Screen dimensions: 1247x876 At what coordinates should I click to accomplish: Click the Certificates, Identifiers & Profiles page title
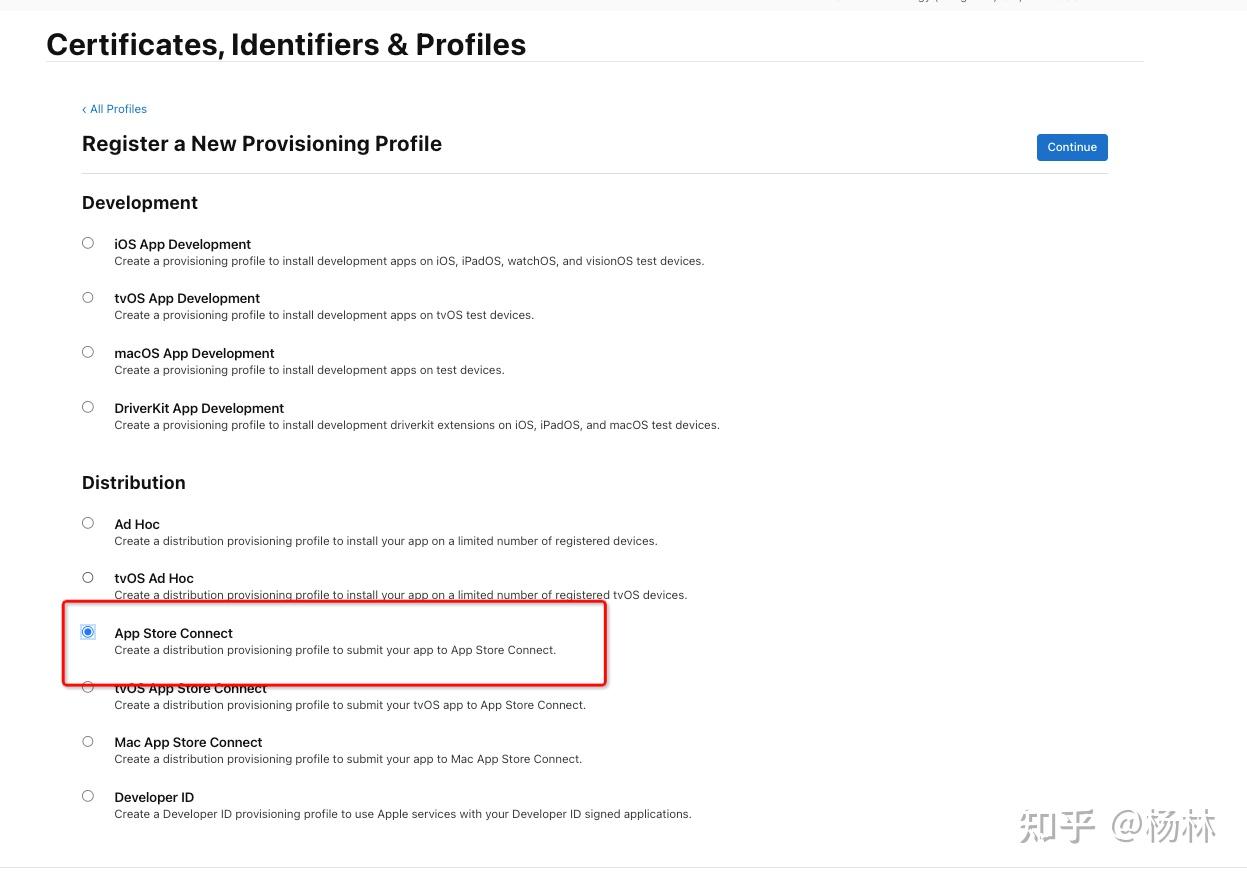click(x=286, y=44)
